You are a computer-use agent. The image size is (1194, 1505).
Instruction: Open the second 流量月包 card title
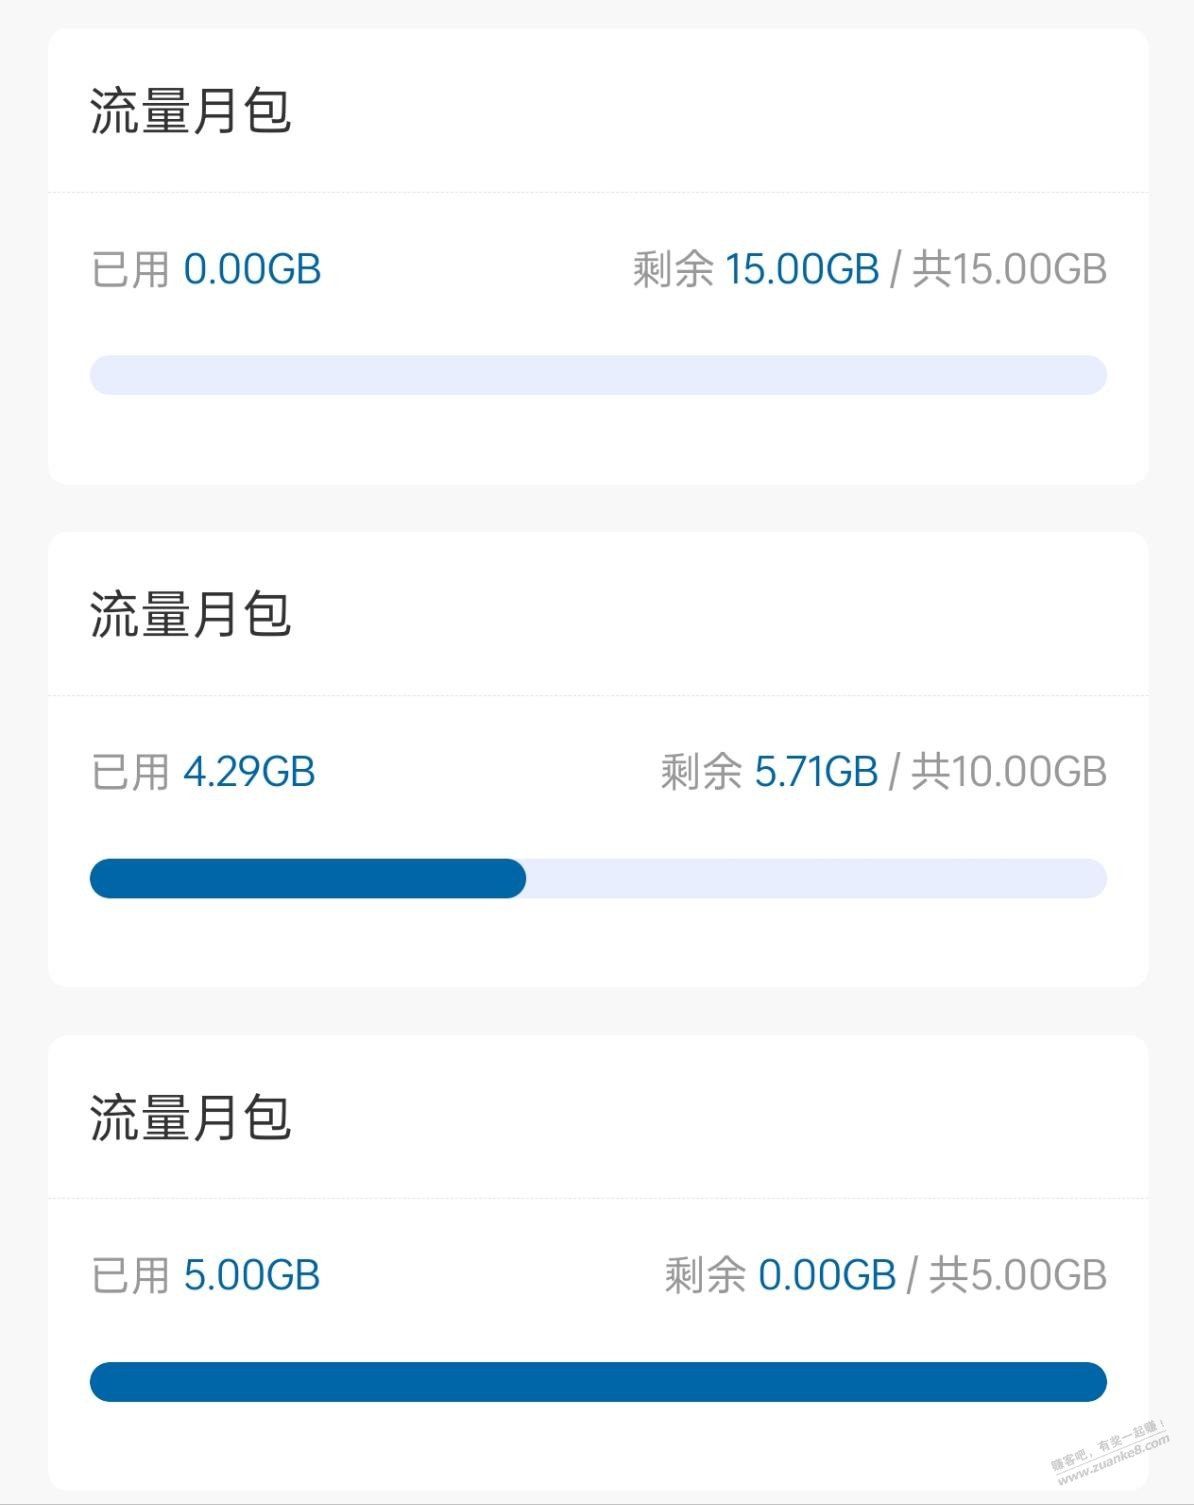[190, 613]
